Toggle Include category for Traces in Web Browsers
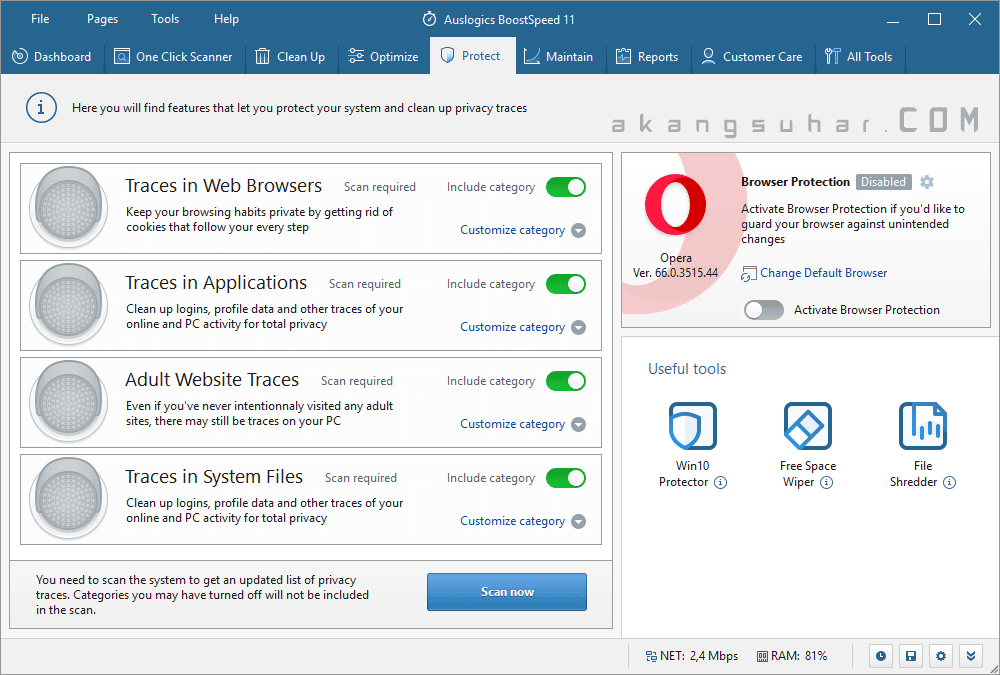This screenshot has width=1000, height=675. (x=566, y=187)
